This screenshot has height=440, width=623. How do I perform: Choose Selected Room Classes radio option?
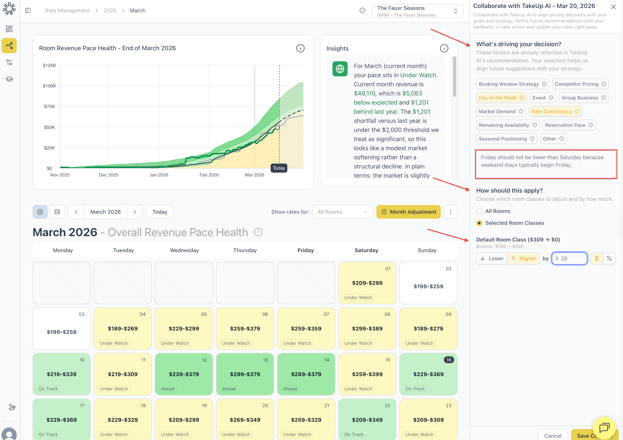click(480, 223)
